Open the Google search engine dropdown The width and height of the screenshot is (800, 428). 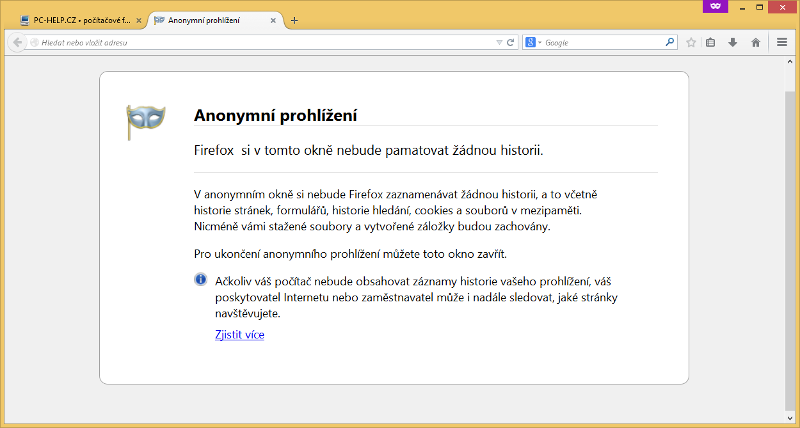pos(533,43)
